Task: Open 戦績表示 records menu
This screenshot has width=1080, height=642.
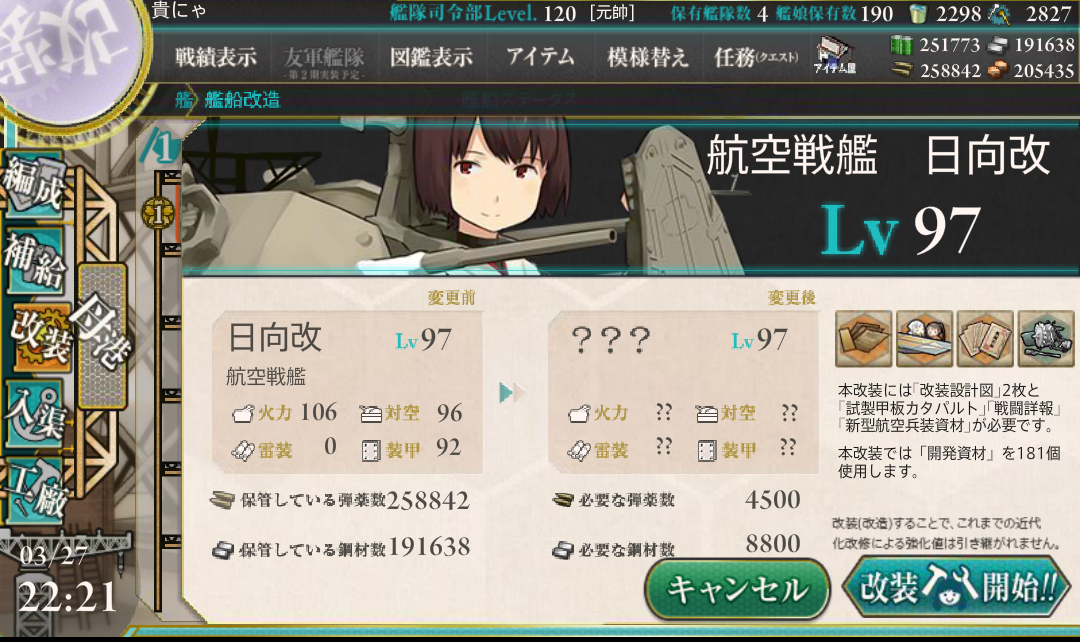Action: tap(216, 57)
